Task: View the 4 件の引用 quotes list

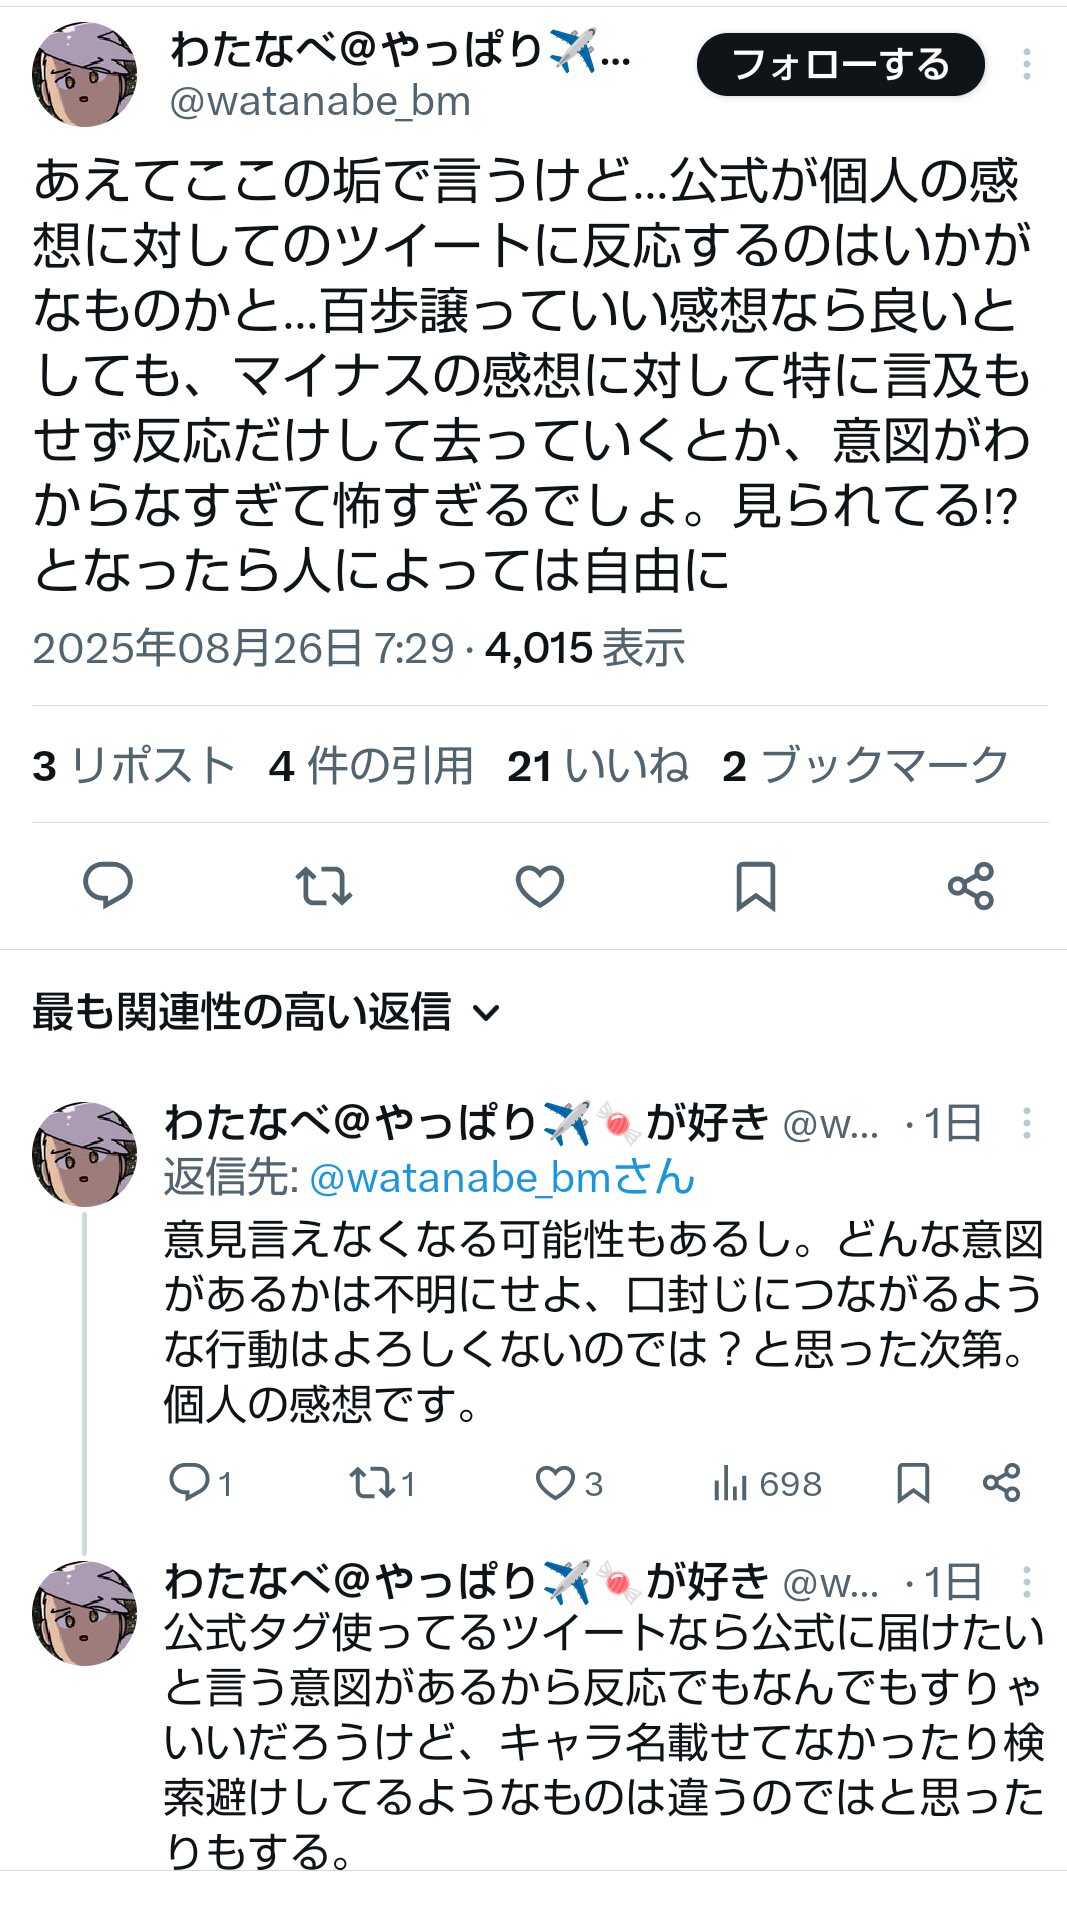Action: point(371,766)
